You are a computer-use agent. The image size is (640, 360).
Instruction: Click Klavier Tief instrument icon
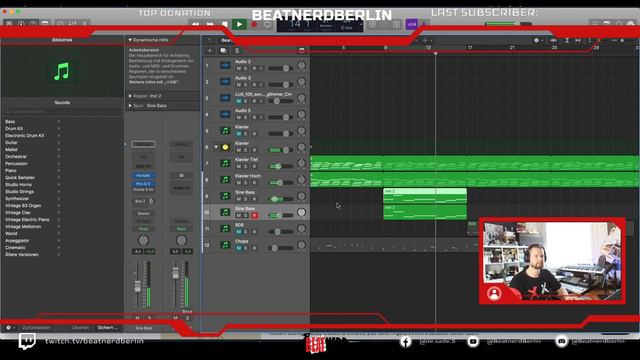(x=225, y=163)
